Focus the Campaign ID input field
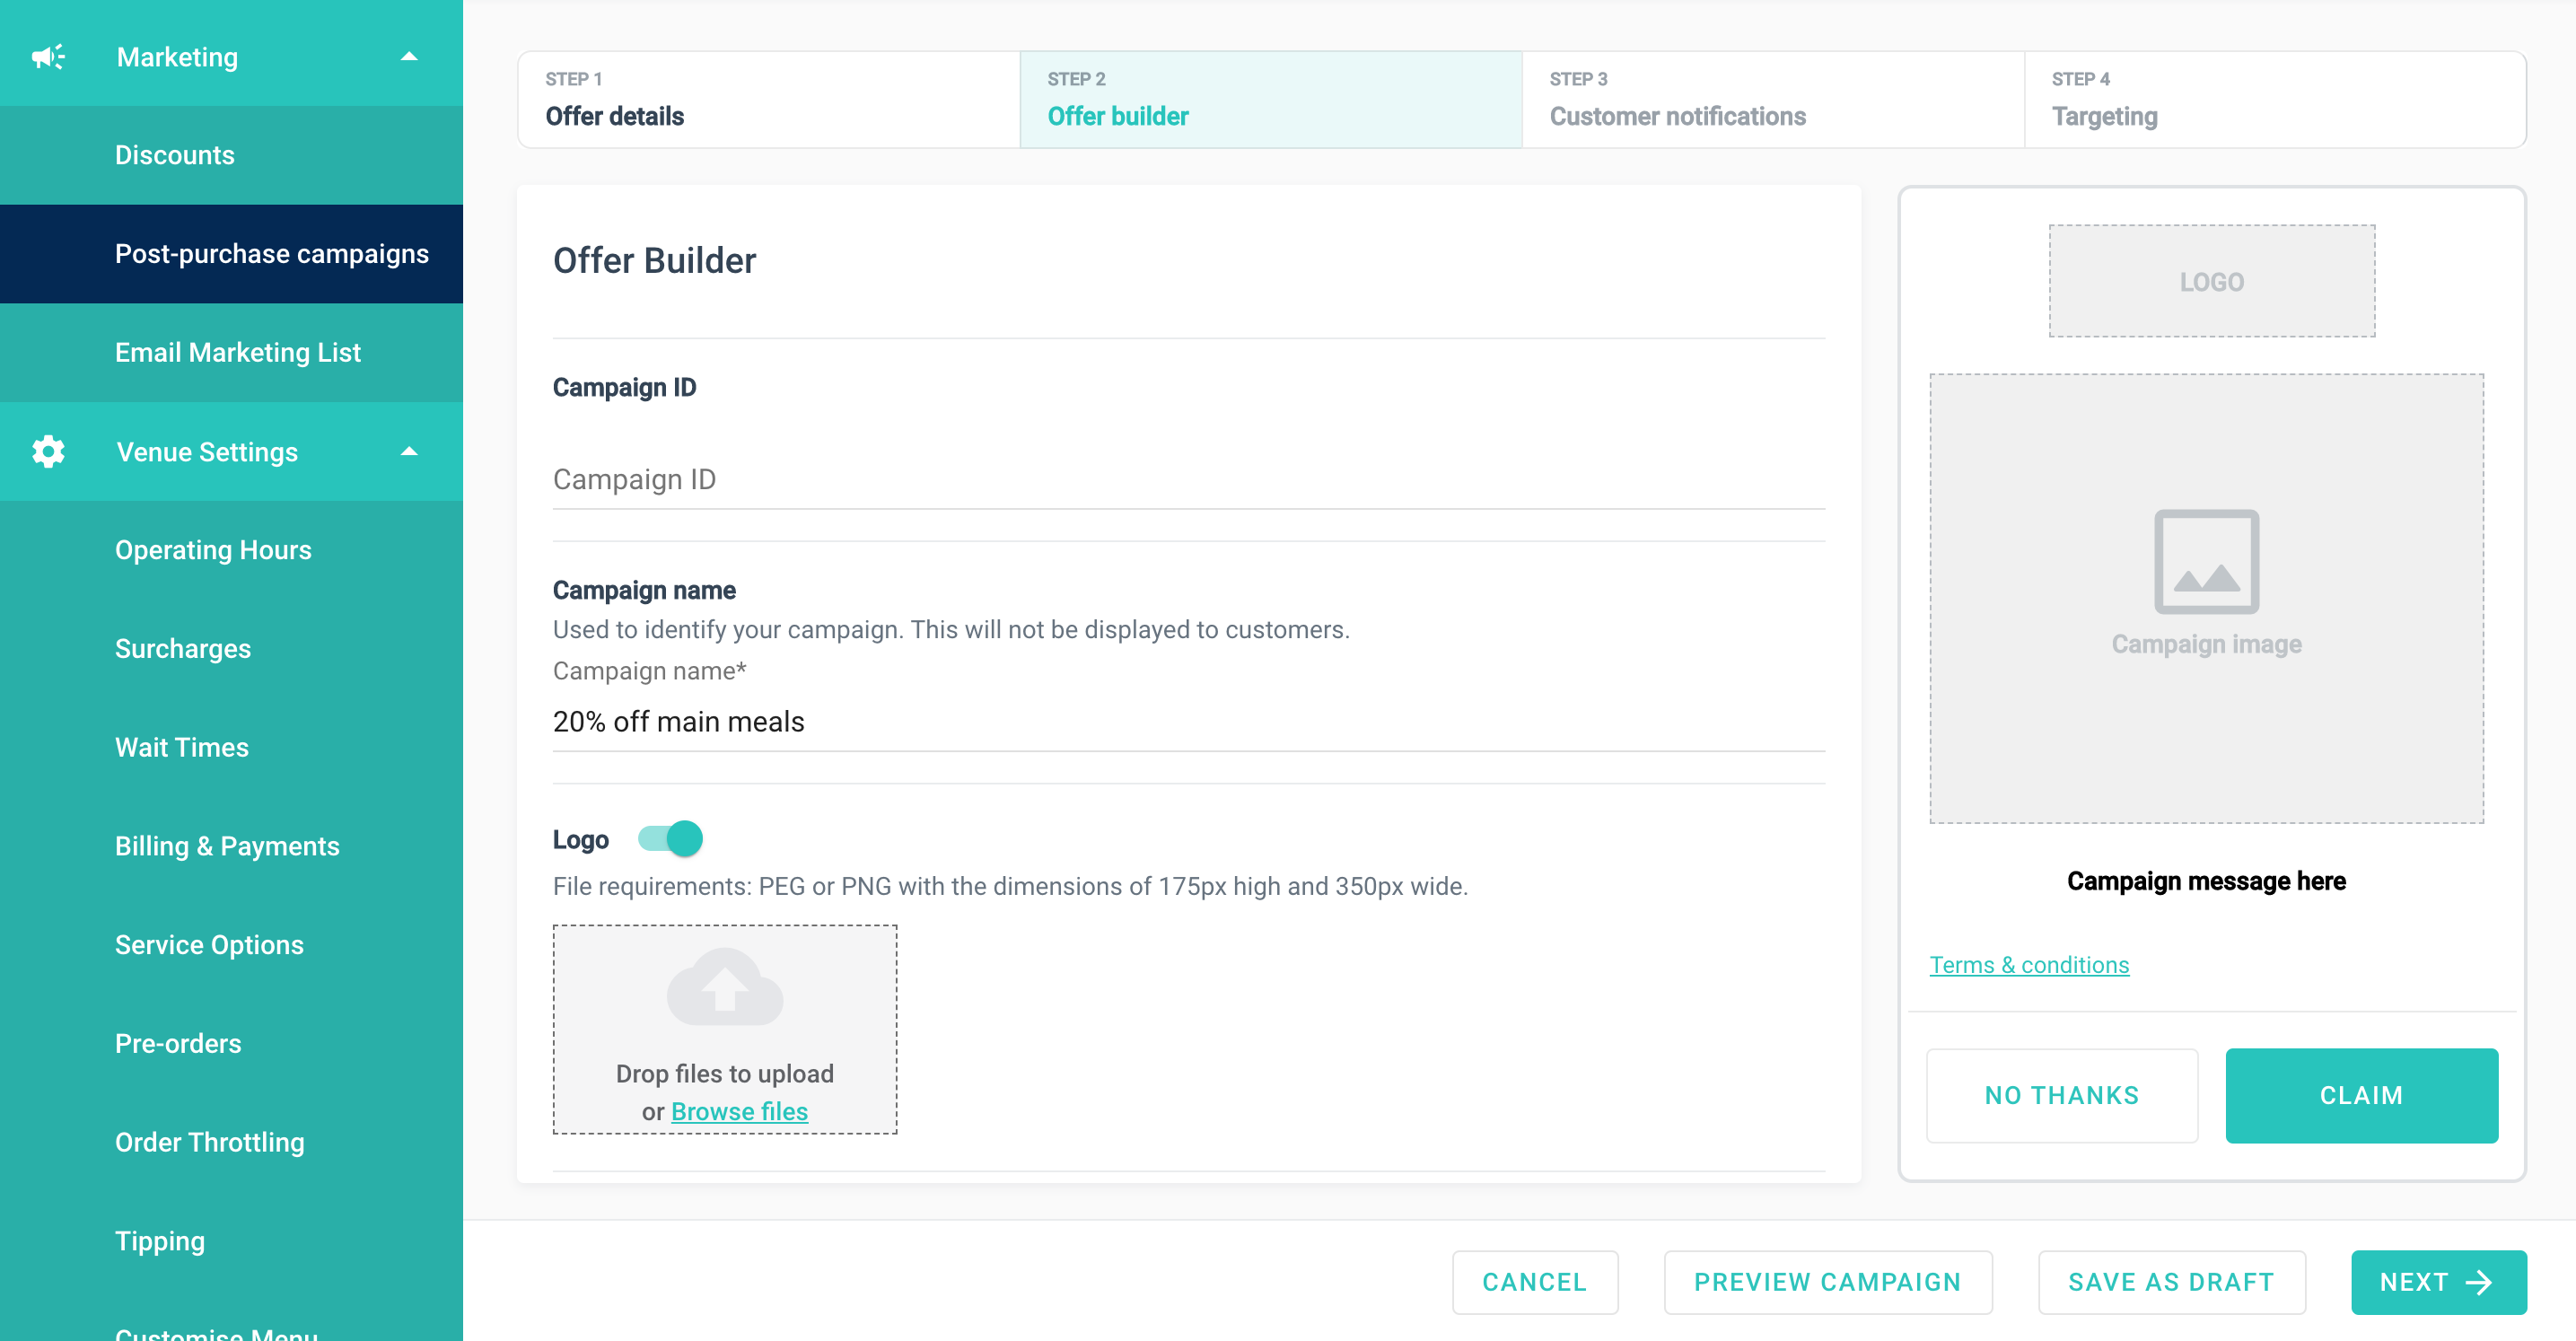 (1187, 480)
